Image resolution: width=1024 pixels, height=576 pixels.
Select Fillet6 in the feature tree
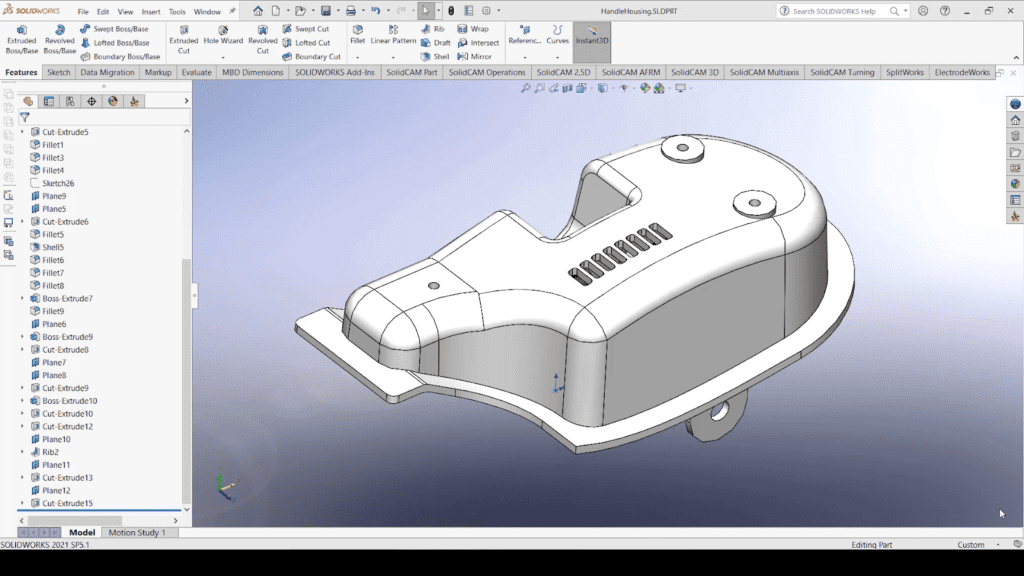tap(53, 260)
